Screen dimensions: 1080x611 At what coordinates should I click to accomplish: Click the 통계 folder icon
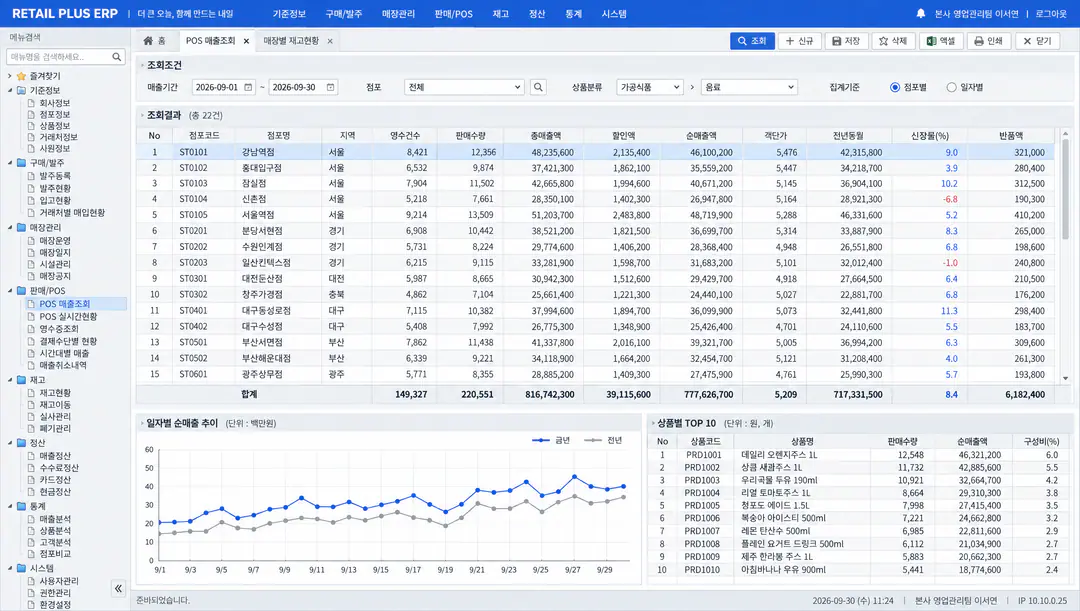tap(21, 506)
